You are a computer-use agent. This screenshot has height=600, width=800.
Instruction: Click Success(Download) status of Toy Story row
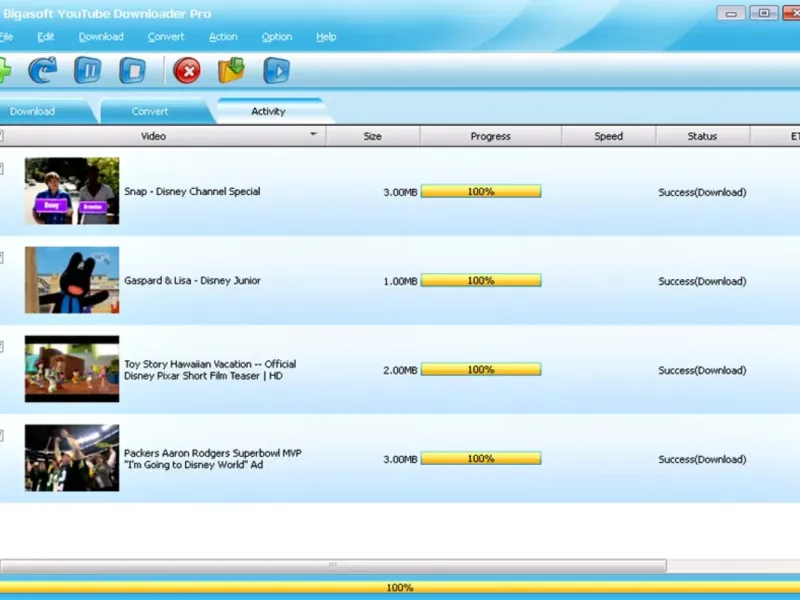click(x=702, y=370)
